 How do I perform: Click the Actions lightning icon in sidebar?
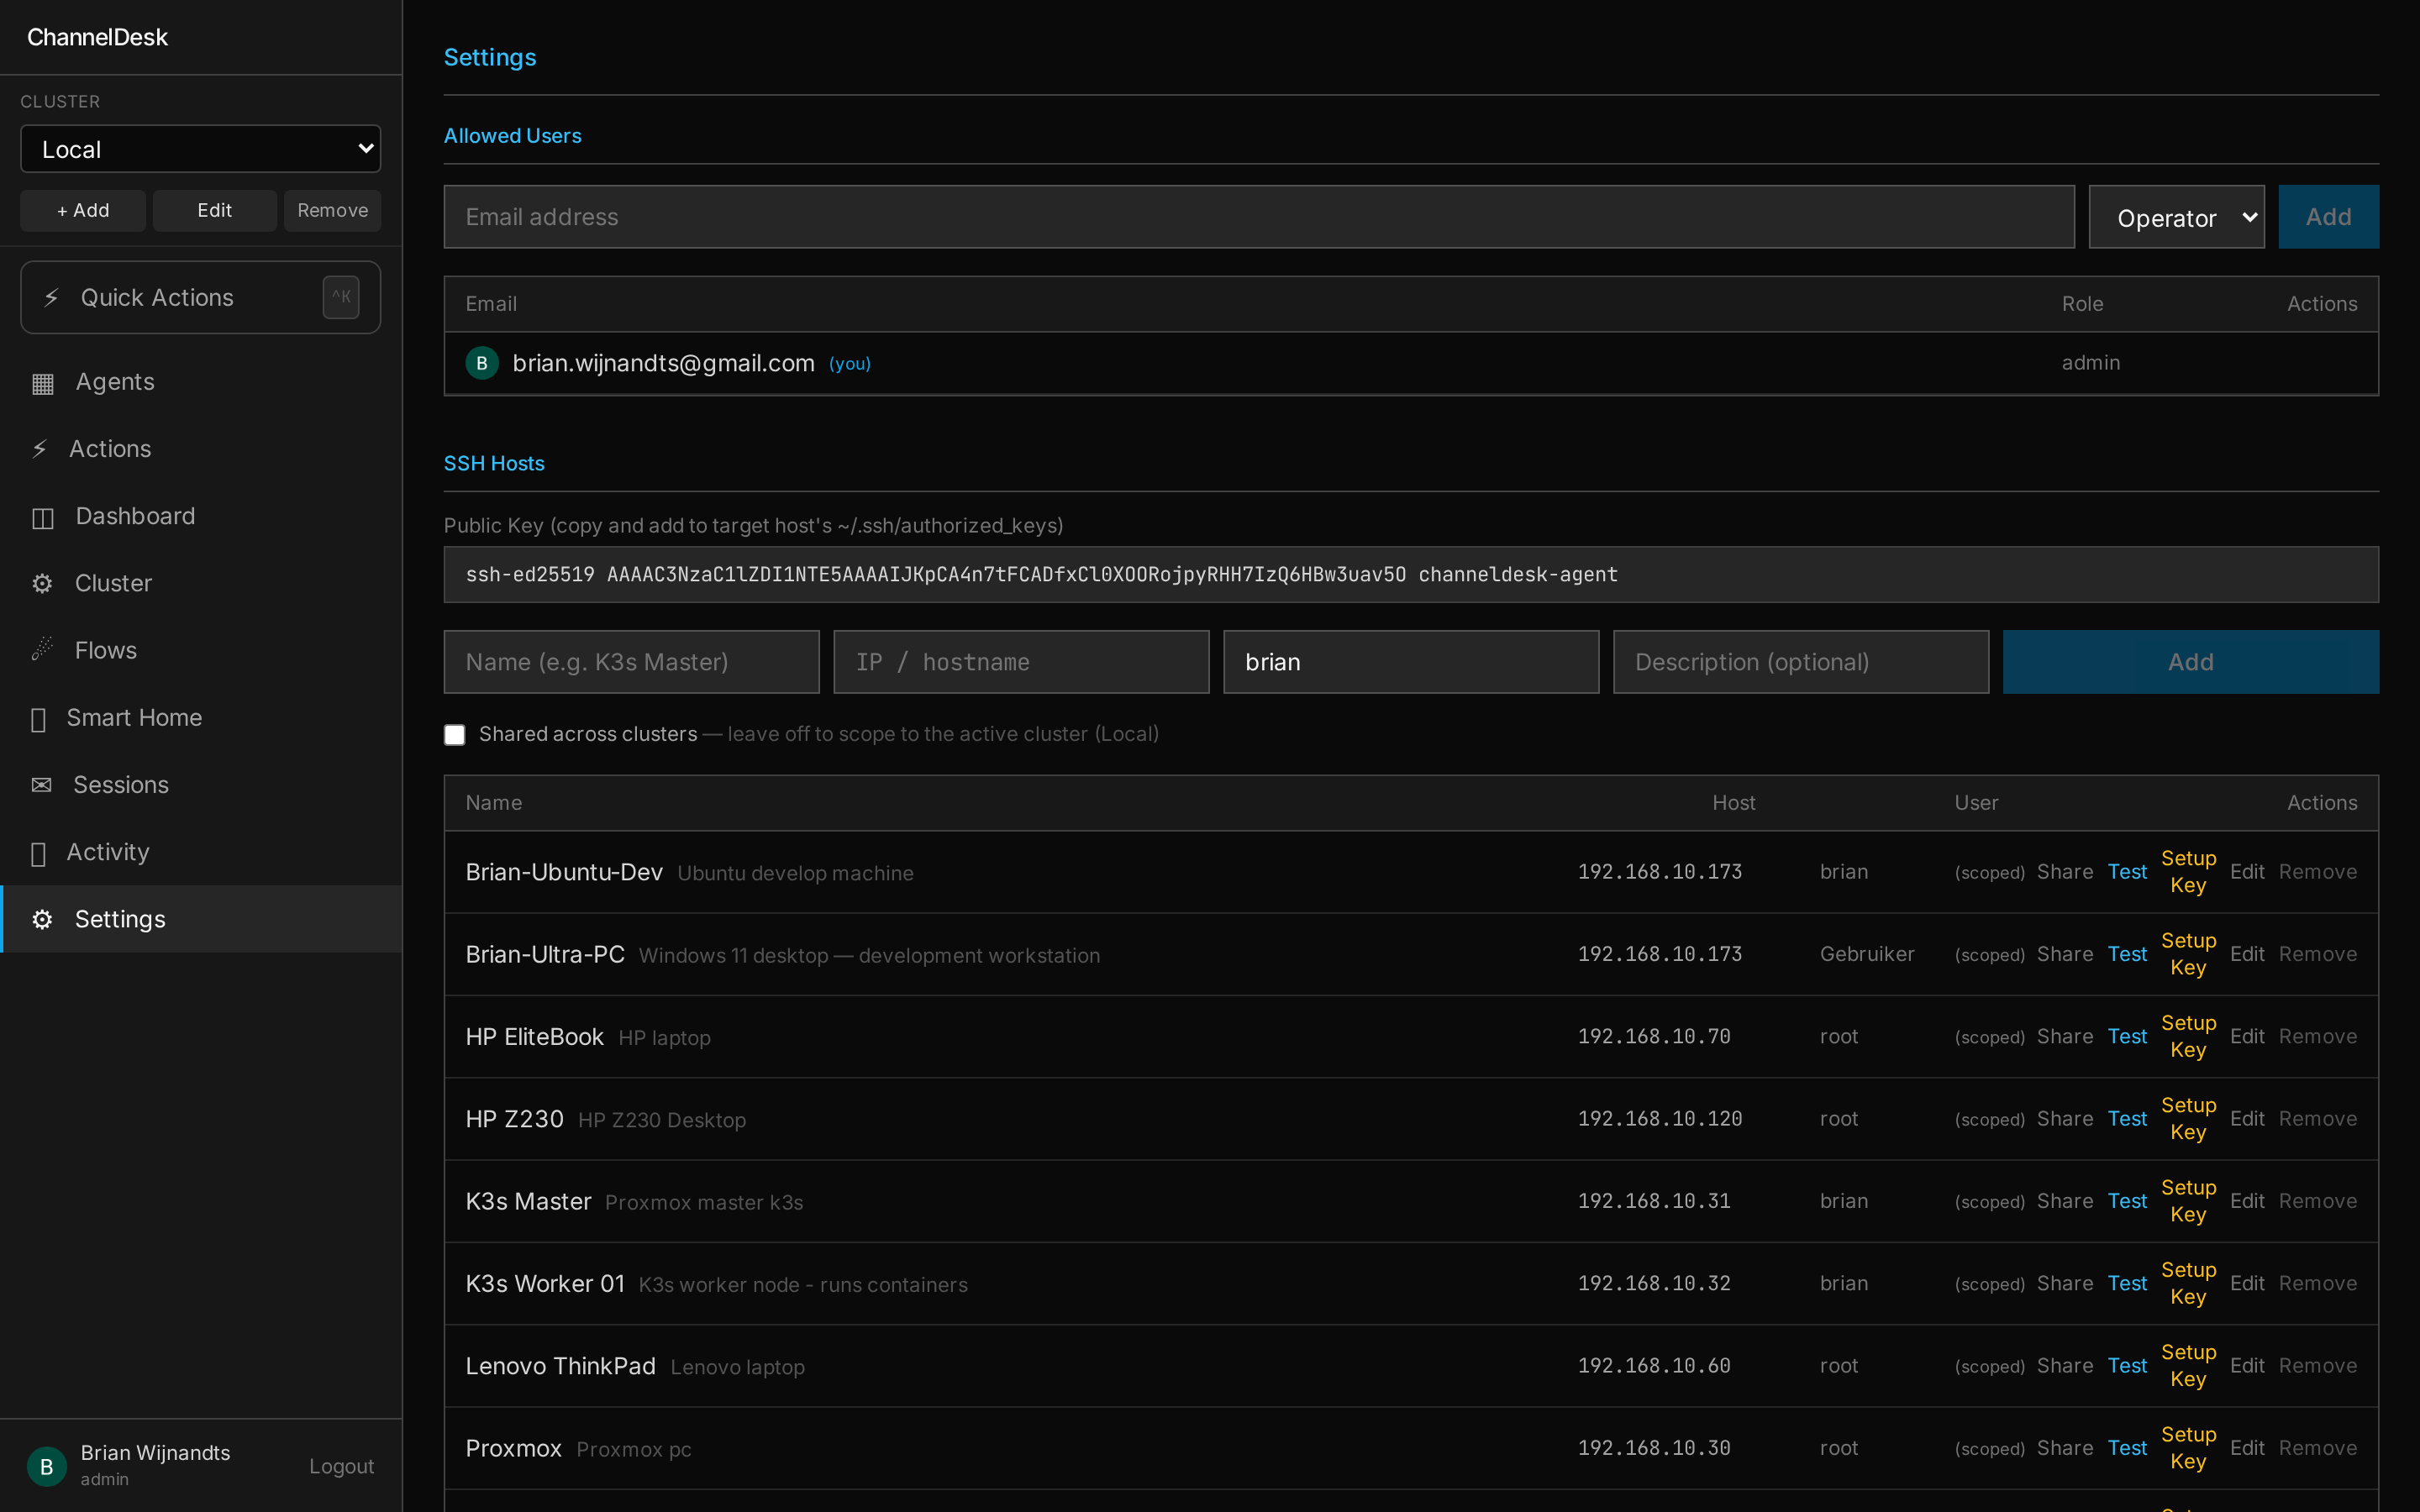tap(39, 449)
